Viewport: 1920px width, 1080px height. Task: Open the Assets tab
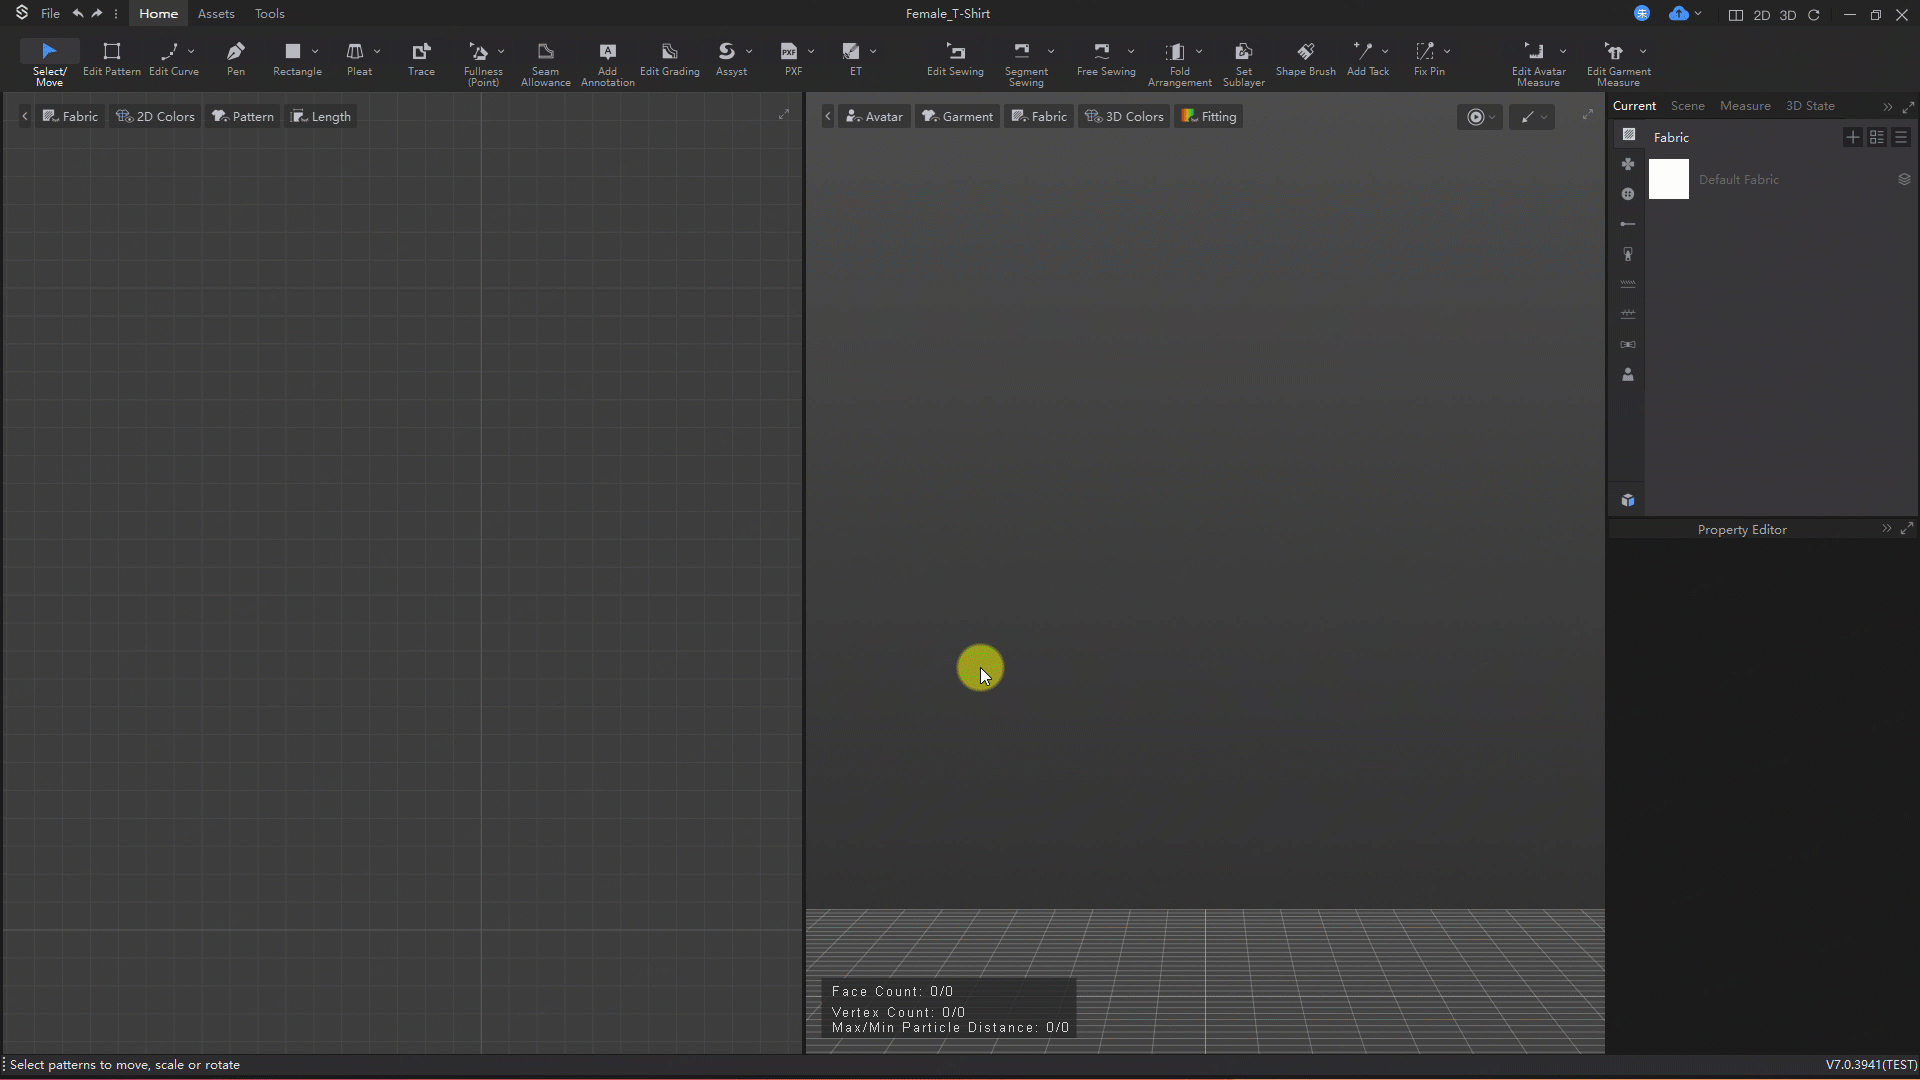[x=216, y=14]
